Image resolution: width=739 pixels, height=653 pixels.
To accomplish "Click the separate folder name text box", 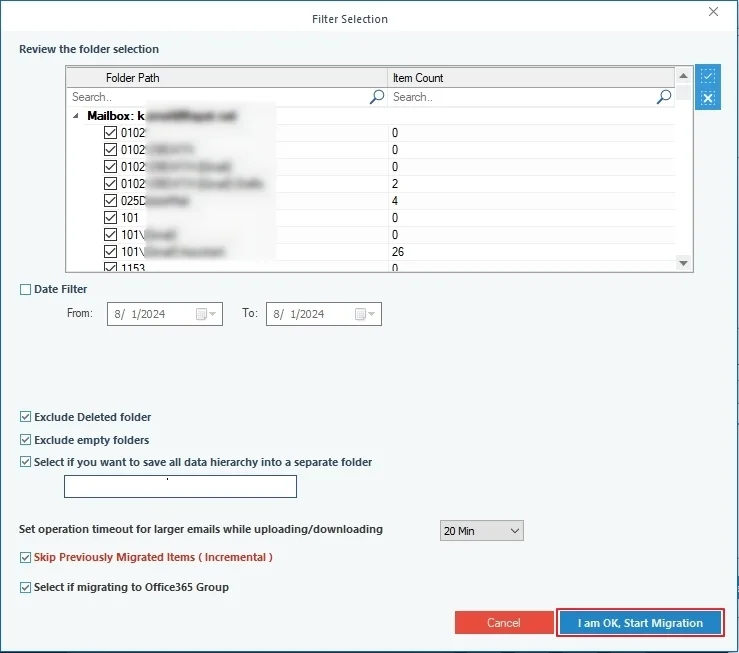I will click(181, 486).
